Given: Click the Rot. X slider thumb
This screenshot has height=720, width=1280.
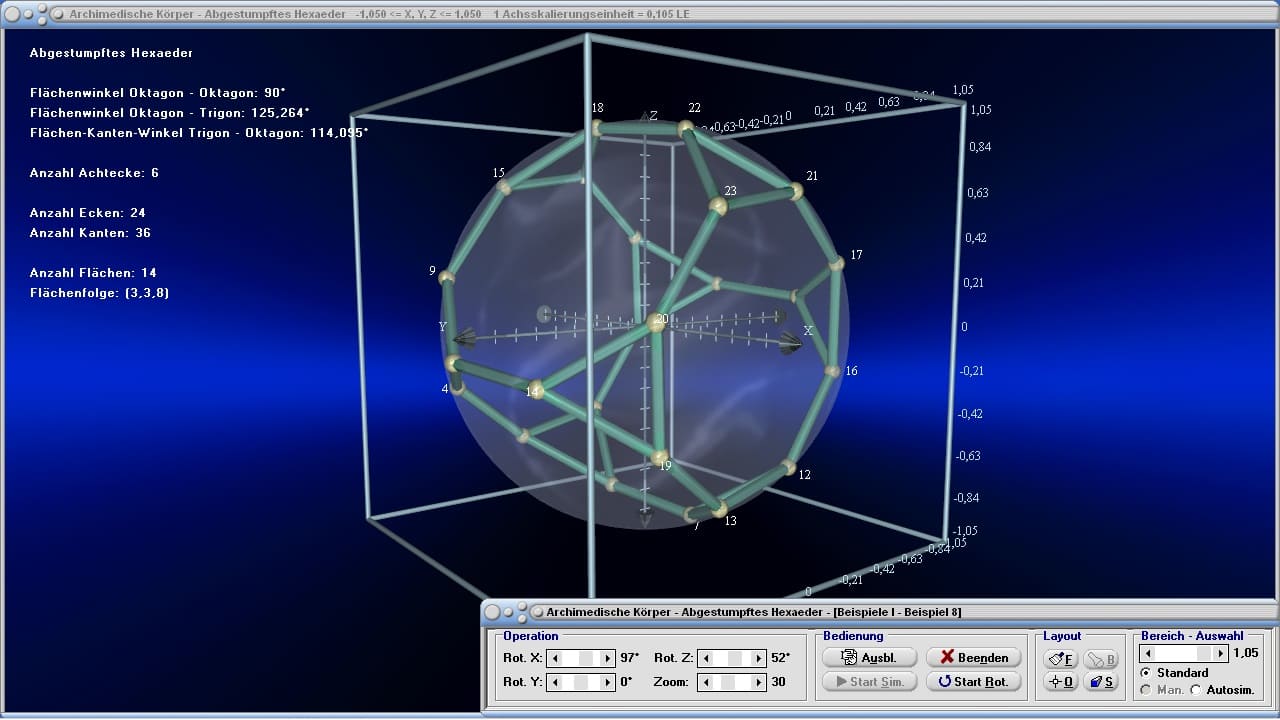Looking at the screenshot, I should click(x=587, y=658).
